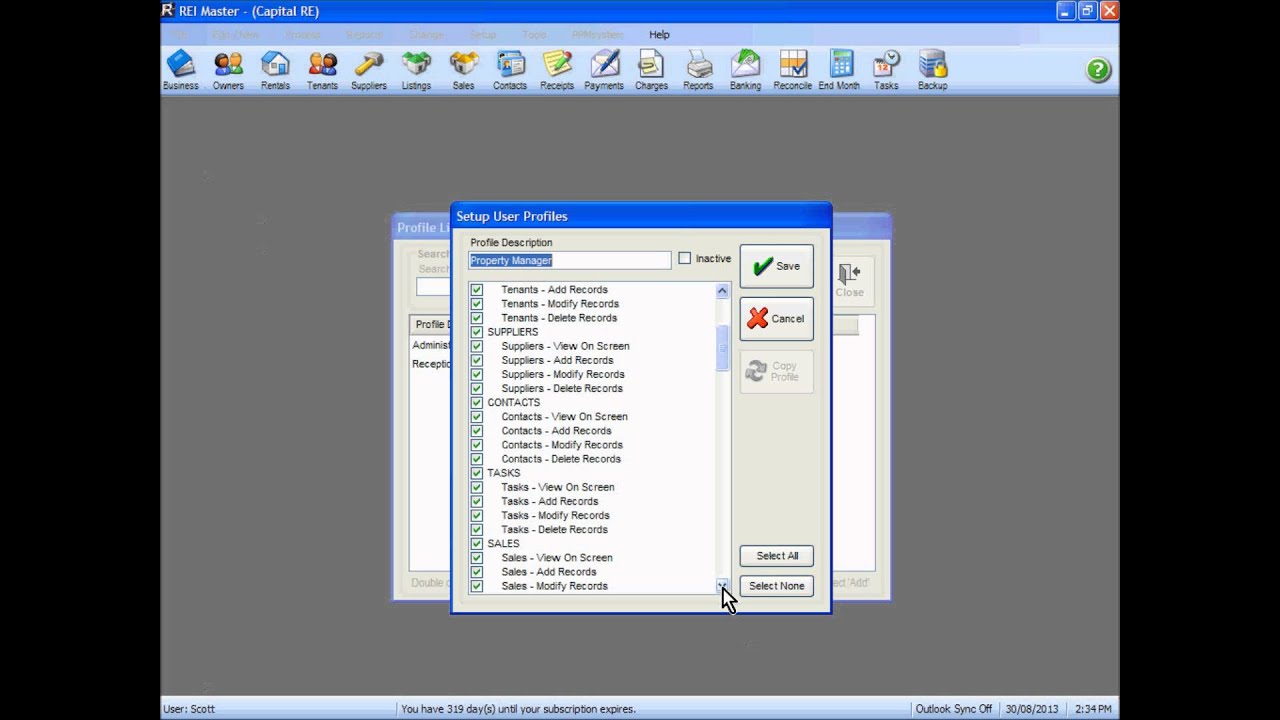Click the Reconcile toolbar icon

tap(793, 70)
